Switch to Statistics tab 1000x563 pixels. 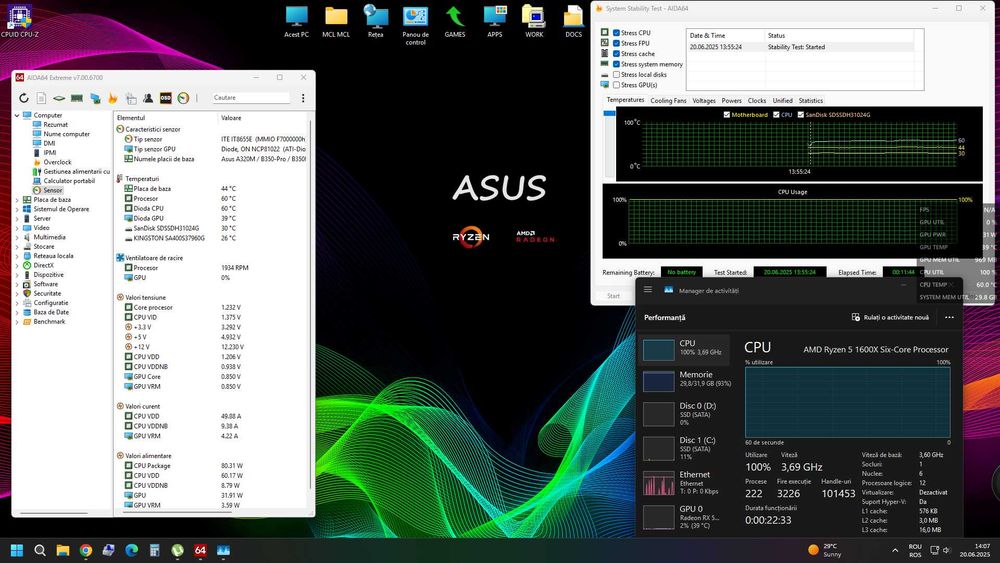coord(811,101)
